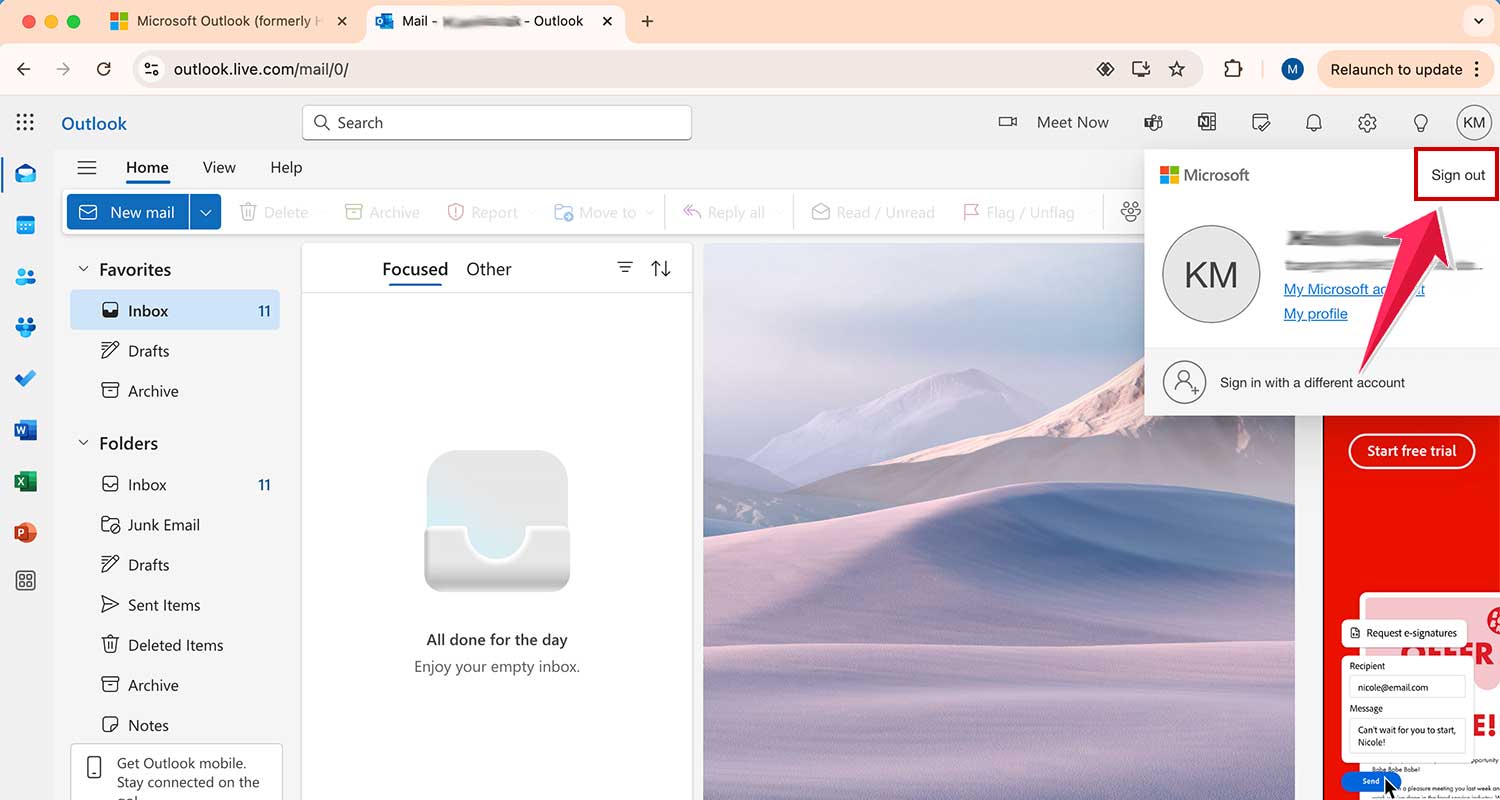Toggle the message filter options
Image resolution: width=1500 pixels, height=800 pixels.
625,268
